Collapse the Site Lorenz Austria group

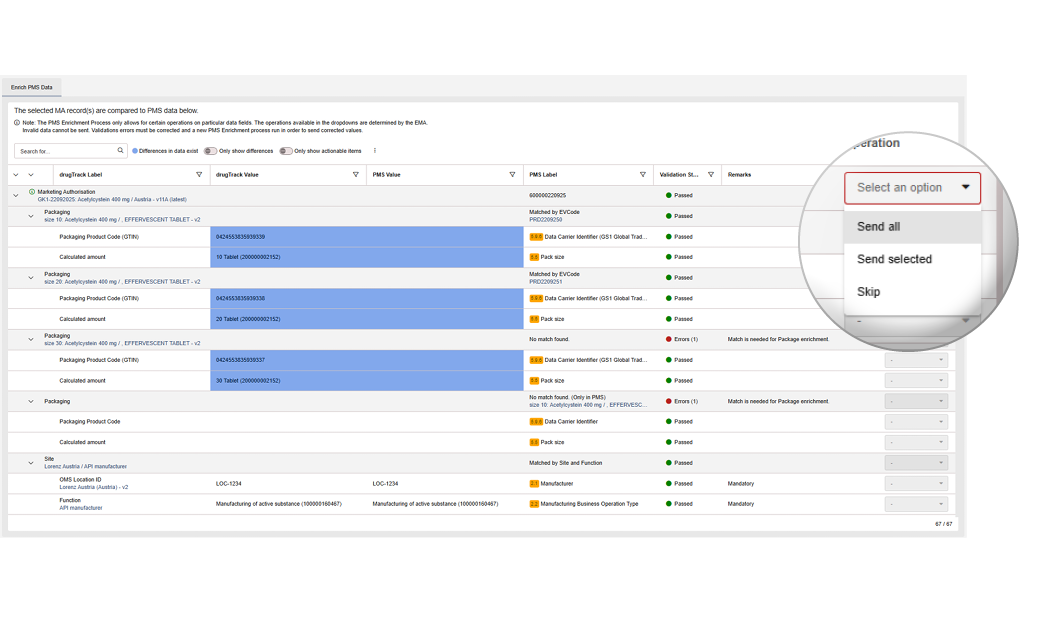(31, 463)
